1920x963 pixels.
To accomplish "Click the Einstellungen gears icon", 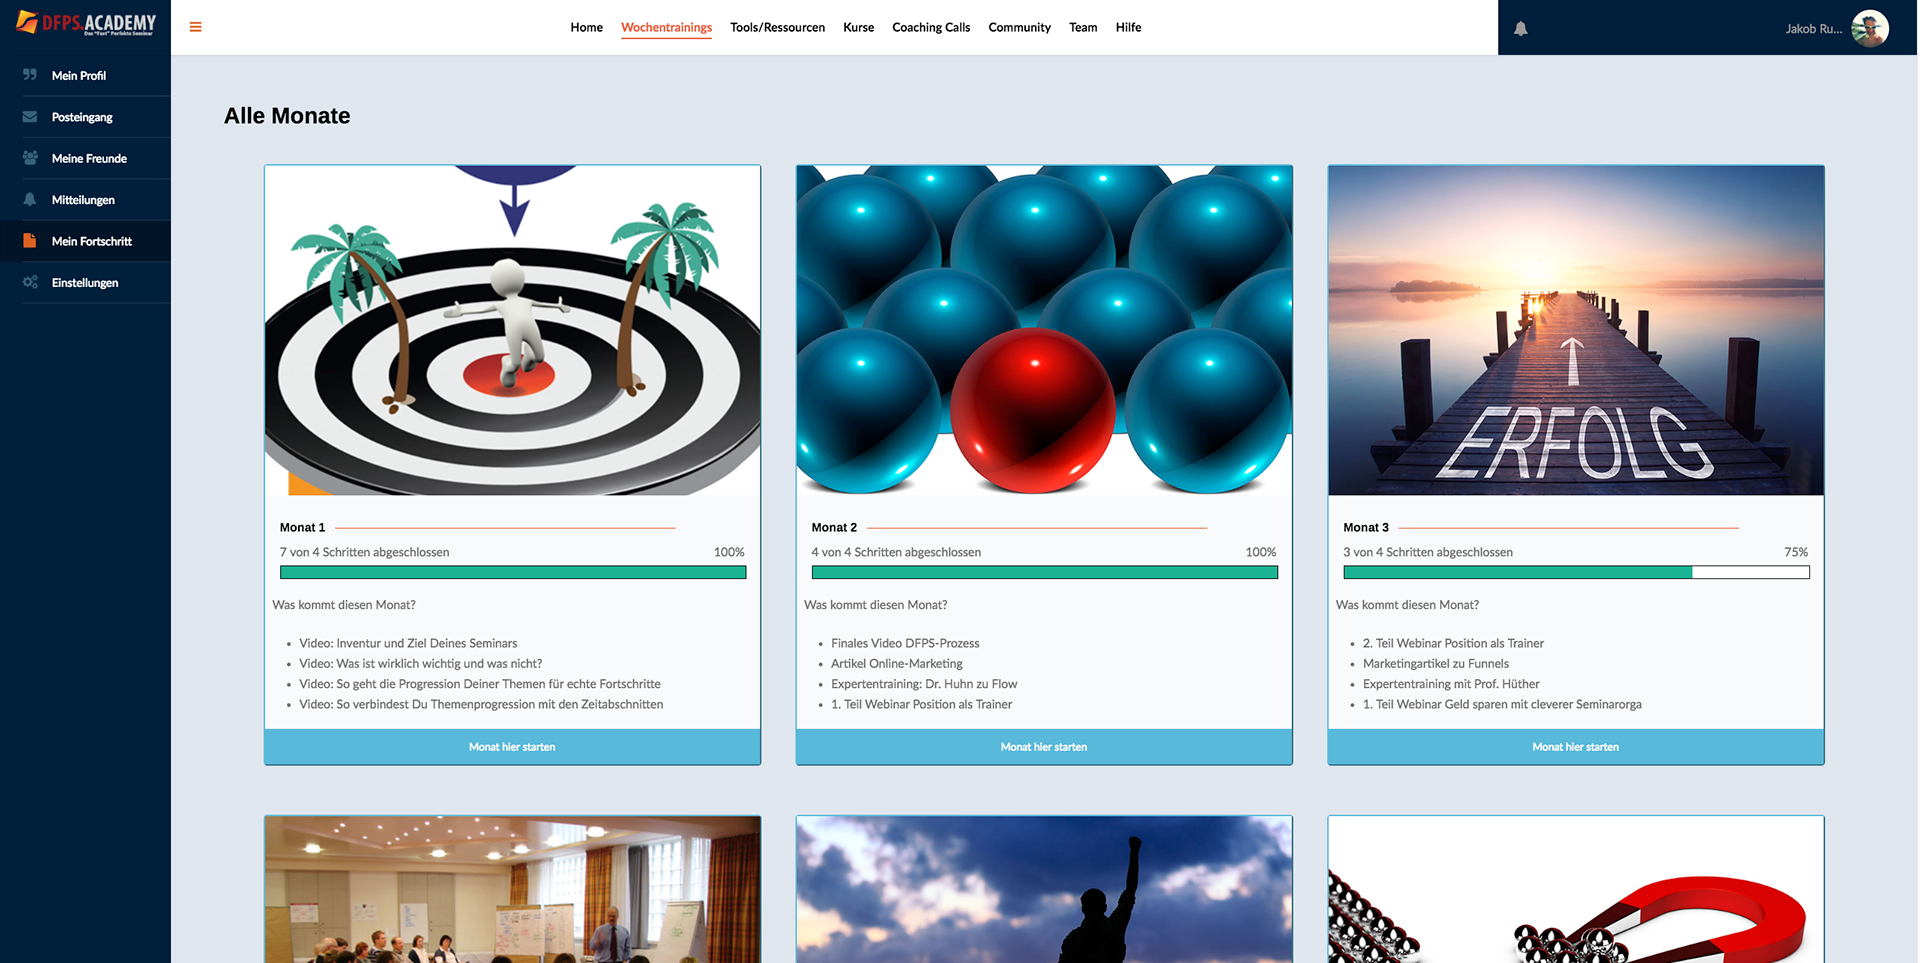I will tap(30, 282).
